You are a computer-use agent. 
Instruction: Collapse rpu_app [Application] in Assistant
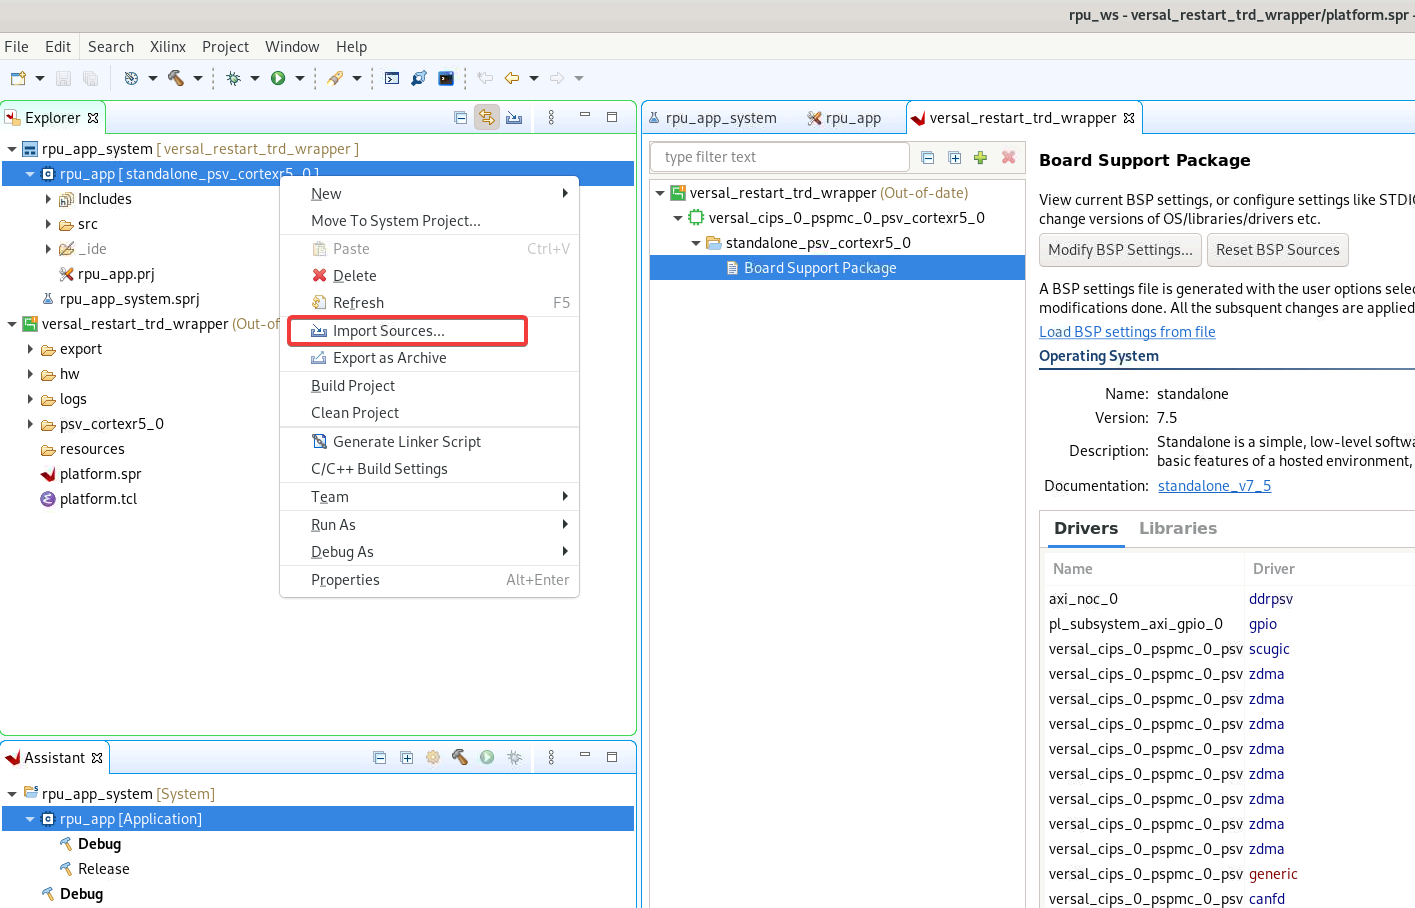click(30, 819)
